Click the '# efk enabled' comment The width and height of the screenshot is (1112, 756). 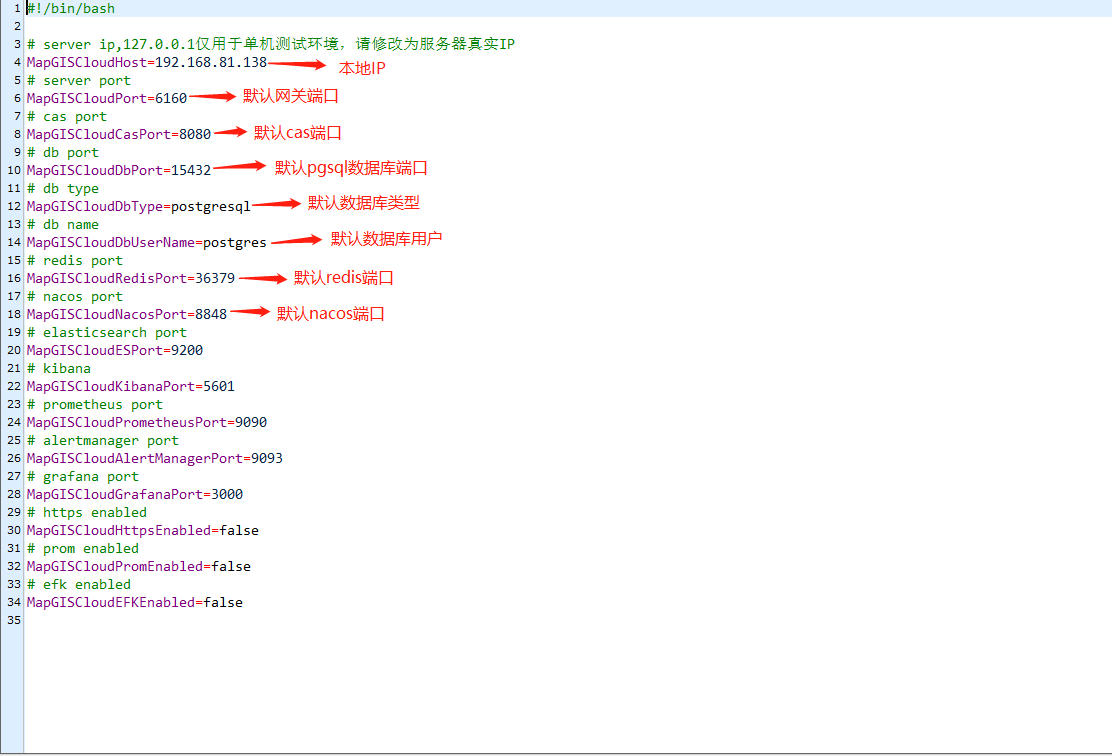click(79, 584)
